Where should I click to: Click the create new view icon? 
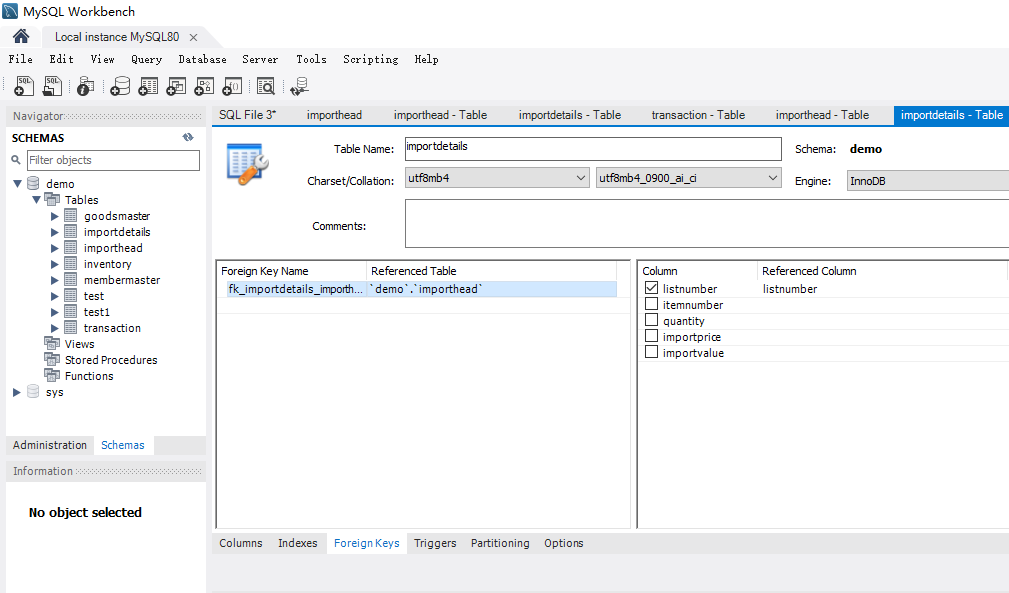point(176,87)
